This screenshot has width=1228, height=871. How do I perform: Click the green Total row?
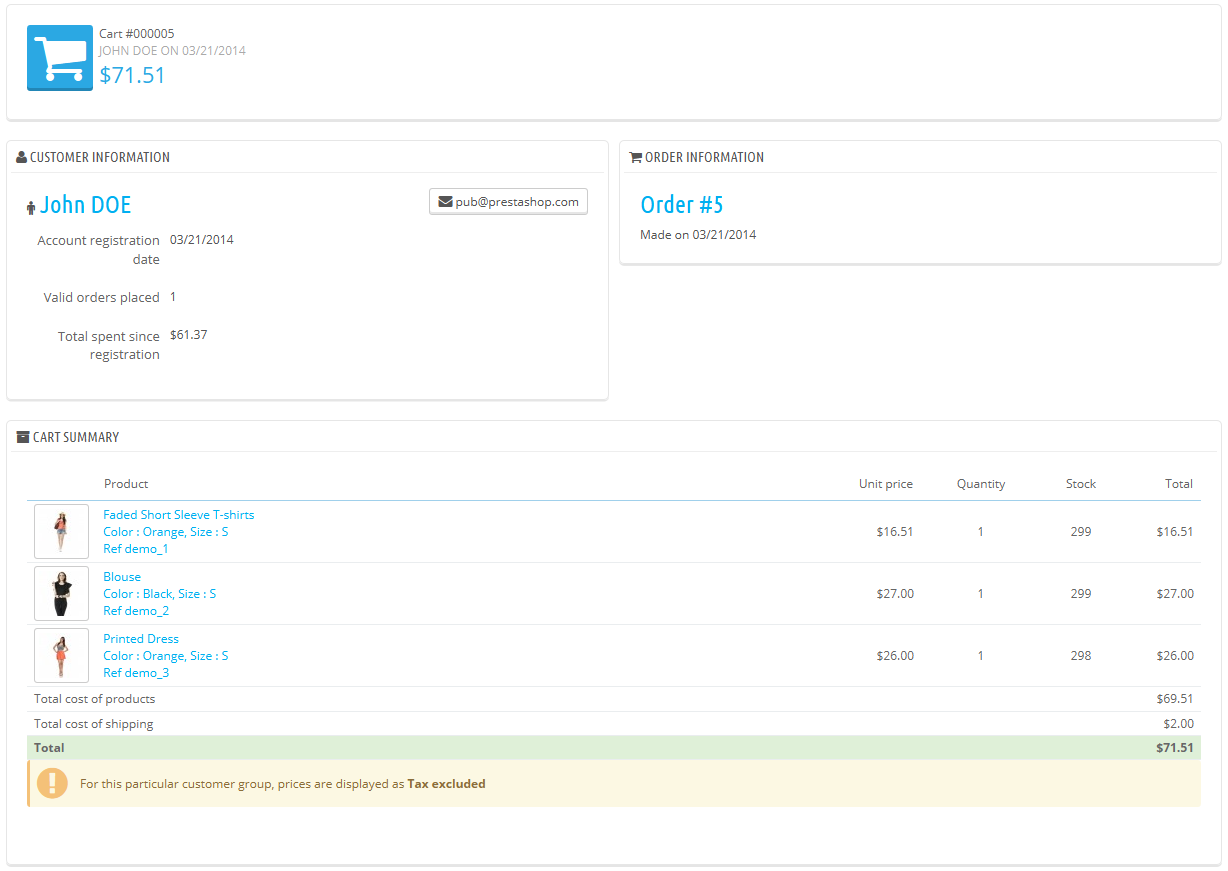tap(613, 748)
